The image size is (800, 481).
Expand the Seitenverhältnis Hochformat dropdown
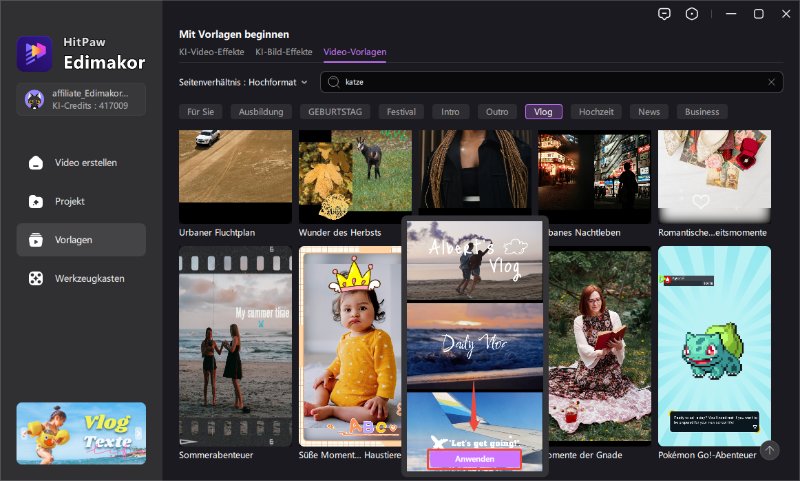pos(244,82)
